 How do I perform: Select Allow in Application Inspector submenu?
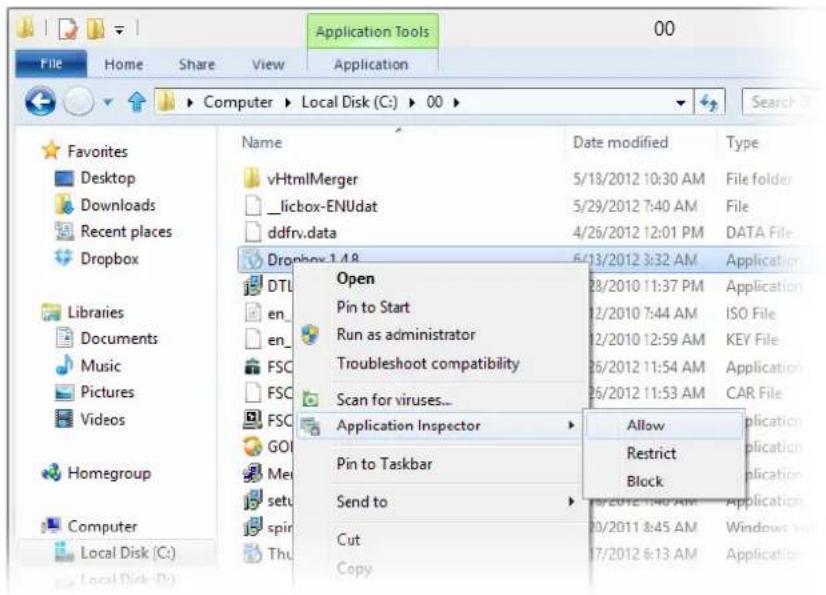tap(645, 425)
